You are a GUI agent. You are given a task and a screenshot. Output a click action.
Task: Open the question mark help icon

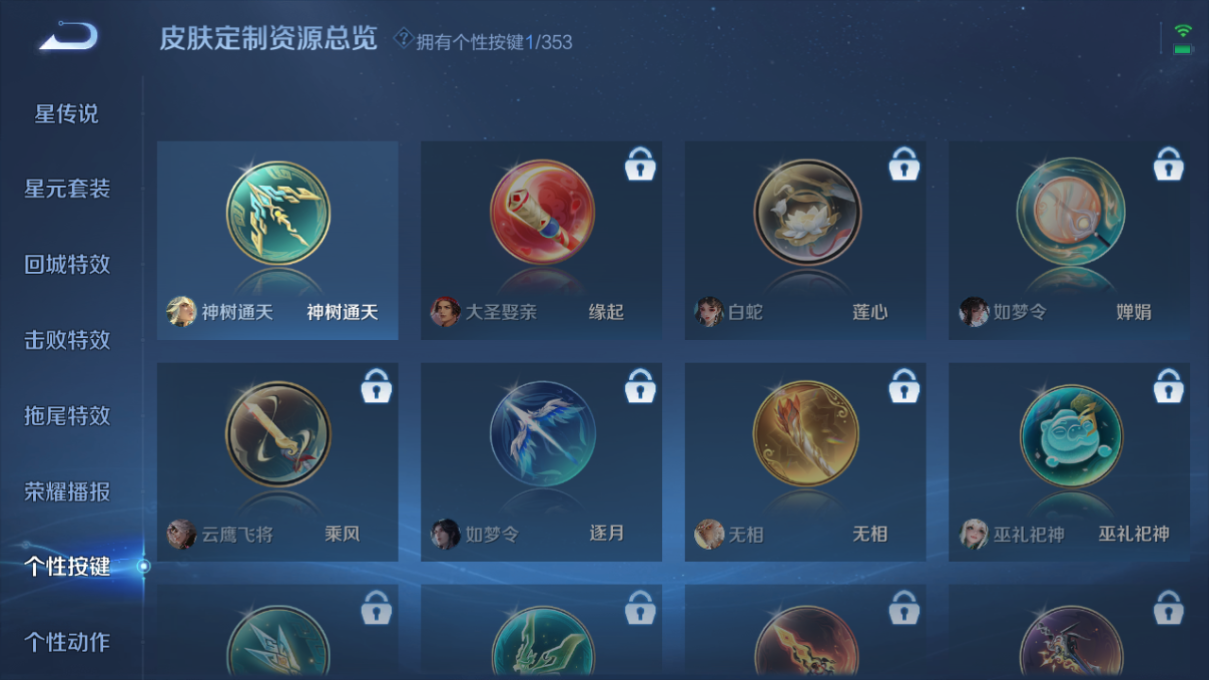pos(403,38)
